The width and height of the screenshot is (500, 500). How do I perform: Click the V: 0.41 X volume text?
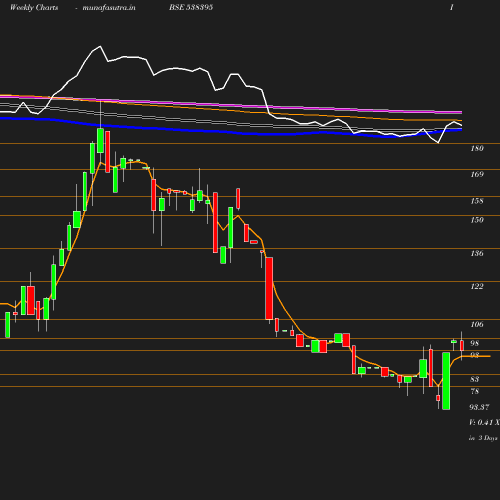coord(484,423)
